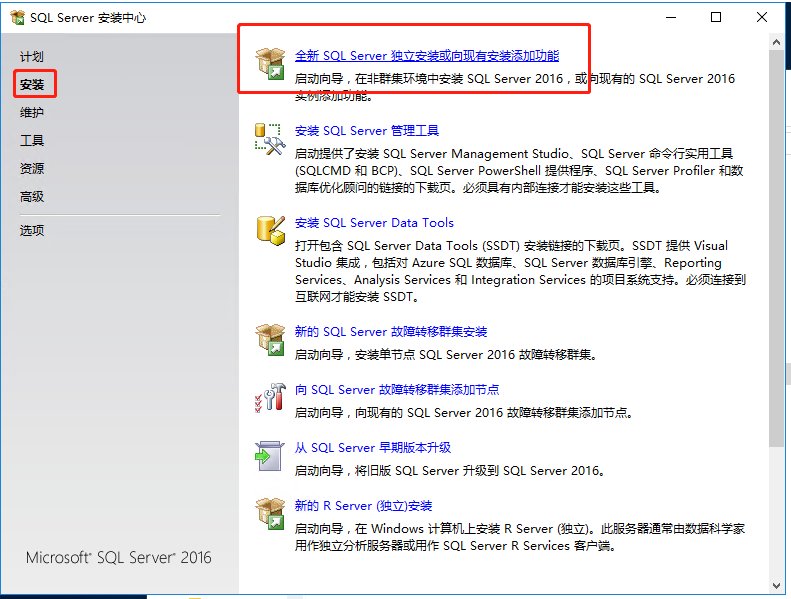791x599 pixels.
Task: Click the add node to cluster icon
Action: [270, 397]
